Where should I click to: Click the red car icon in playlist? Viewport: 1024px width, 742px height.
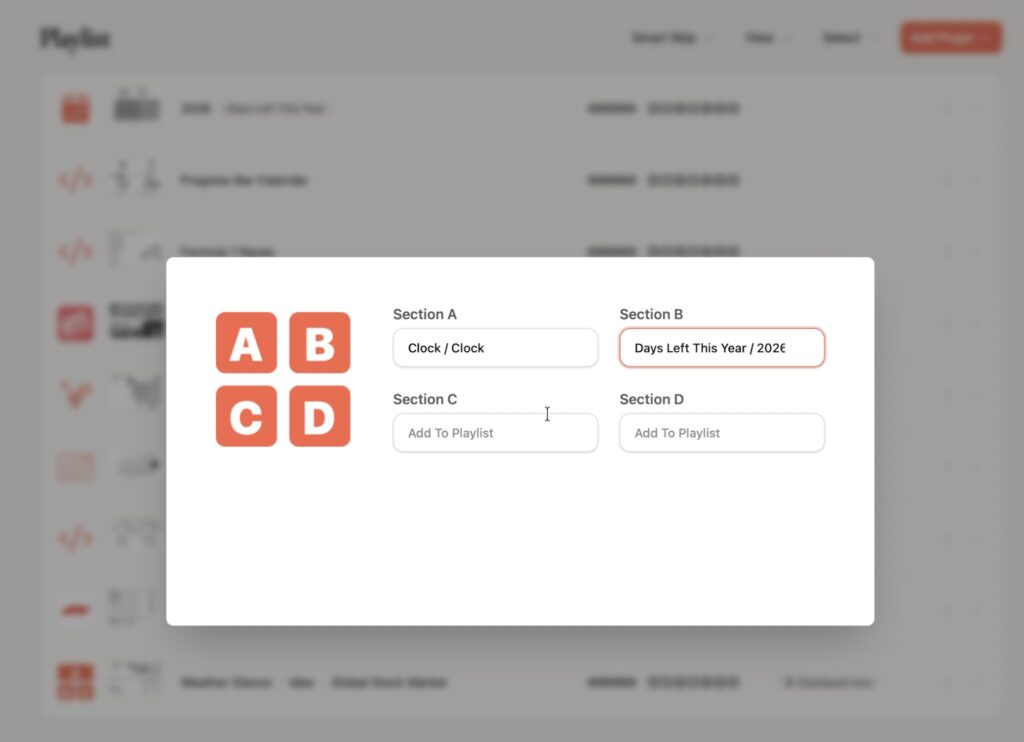point(76,610)
